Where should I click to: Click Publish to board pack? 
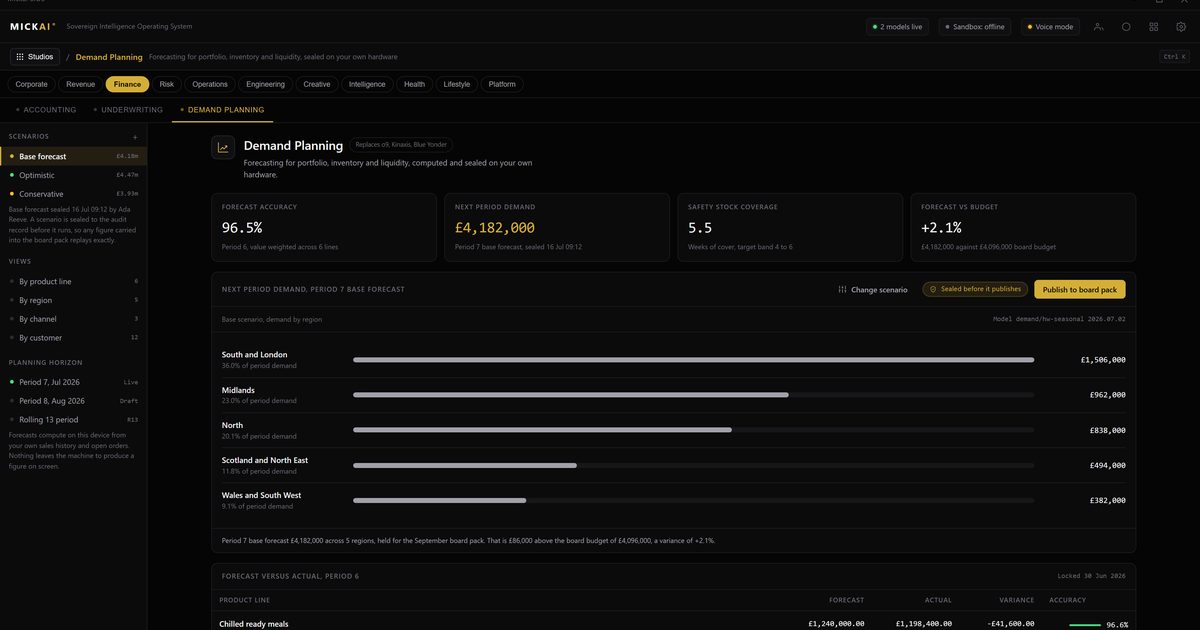pos(1080,289)
